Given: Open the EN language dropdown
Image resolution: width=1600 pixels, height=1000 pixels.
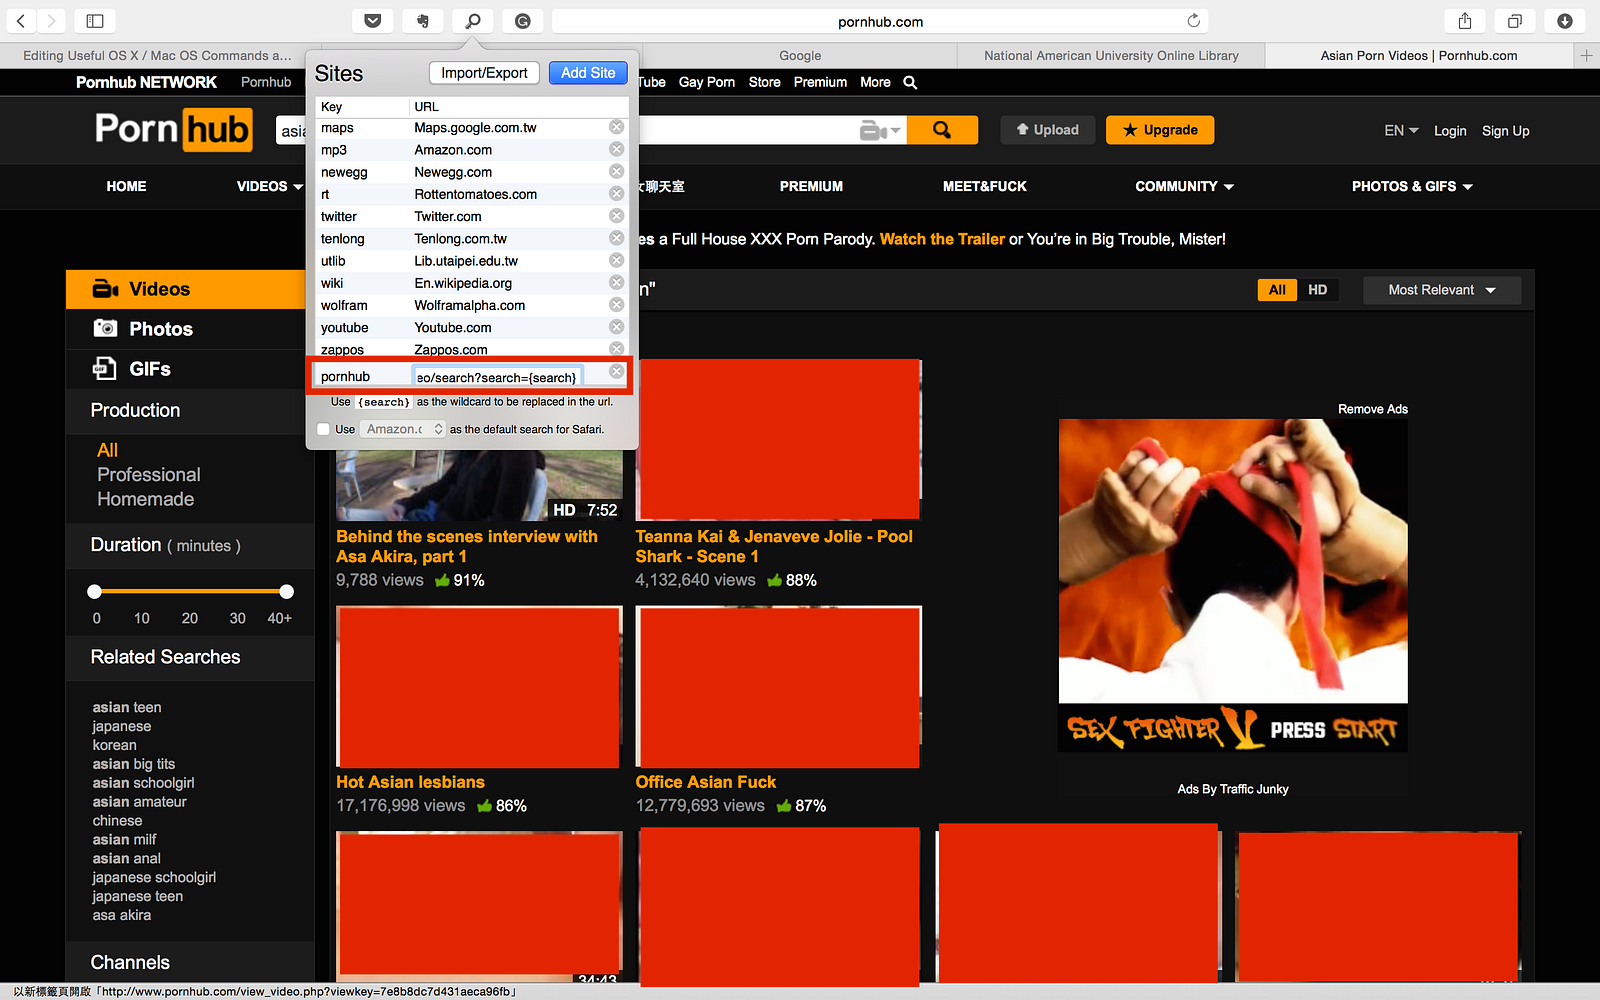Looking at the screenshot, I should (1401, 131).
